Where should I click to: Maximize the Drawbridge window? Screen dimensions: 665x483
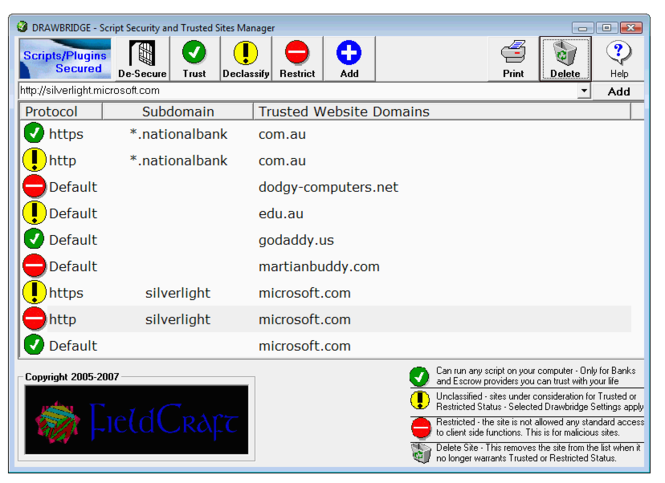[x=606, y=28]
